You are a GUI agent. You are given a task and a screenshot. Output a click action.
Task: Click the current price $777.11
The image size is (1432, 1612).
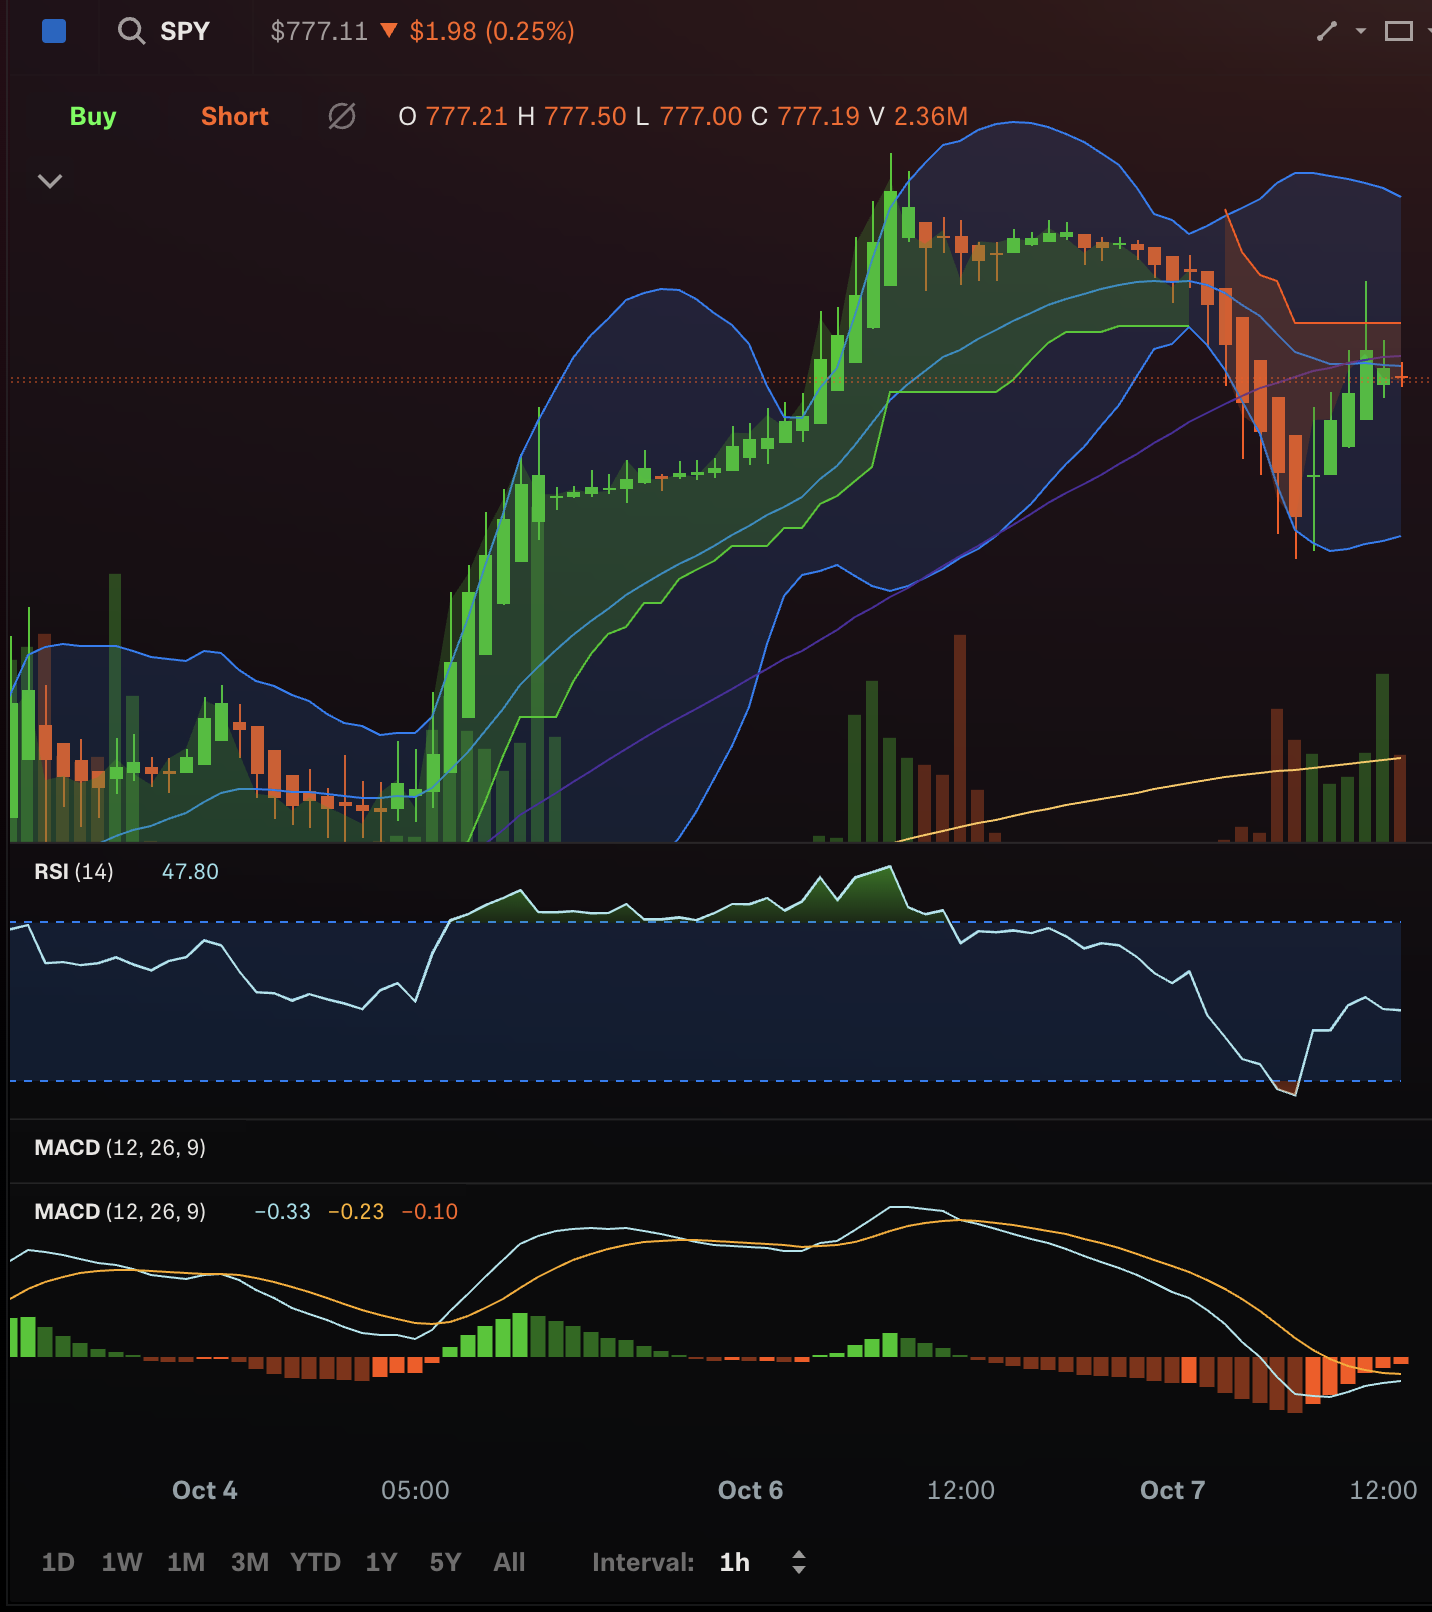point(319,31)
